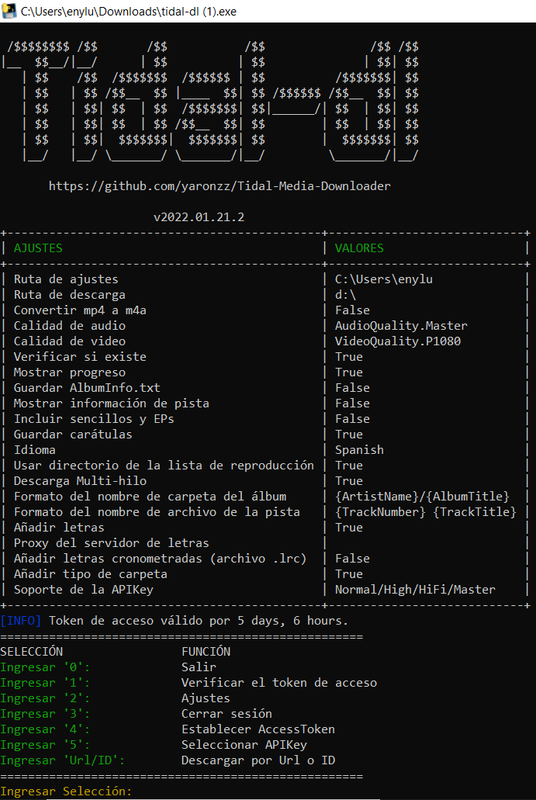Click the Ingresar '4': option
Viewport: 536px width, 800px height.
tap(45, 729)
